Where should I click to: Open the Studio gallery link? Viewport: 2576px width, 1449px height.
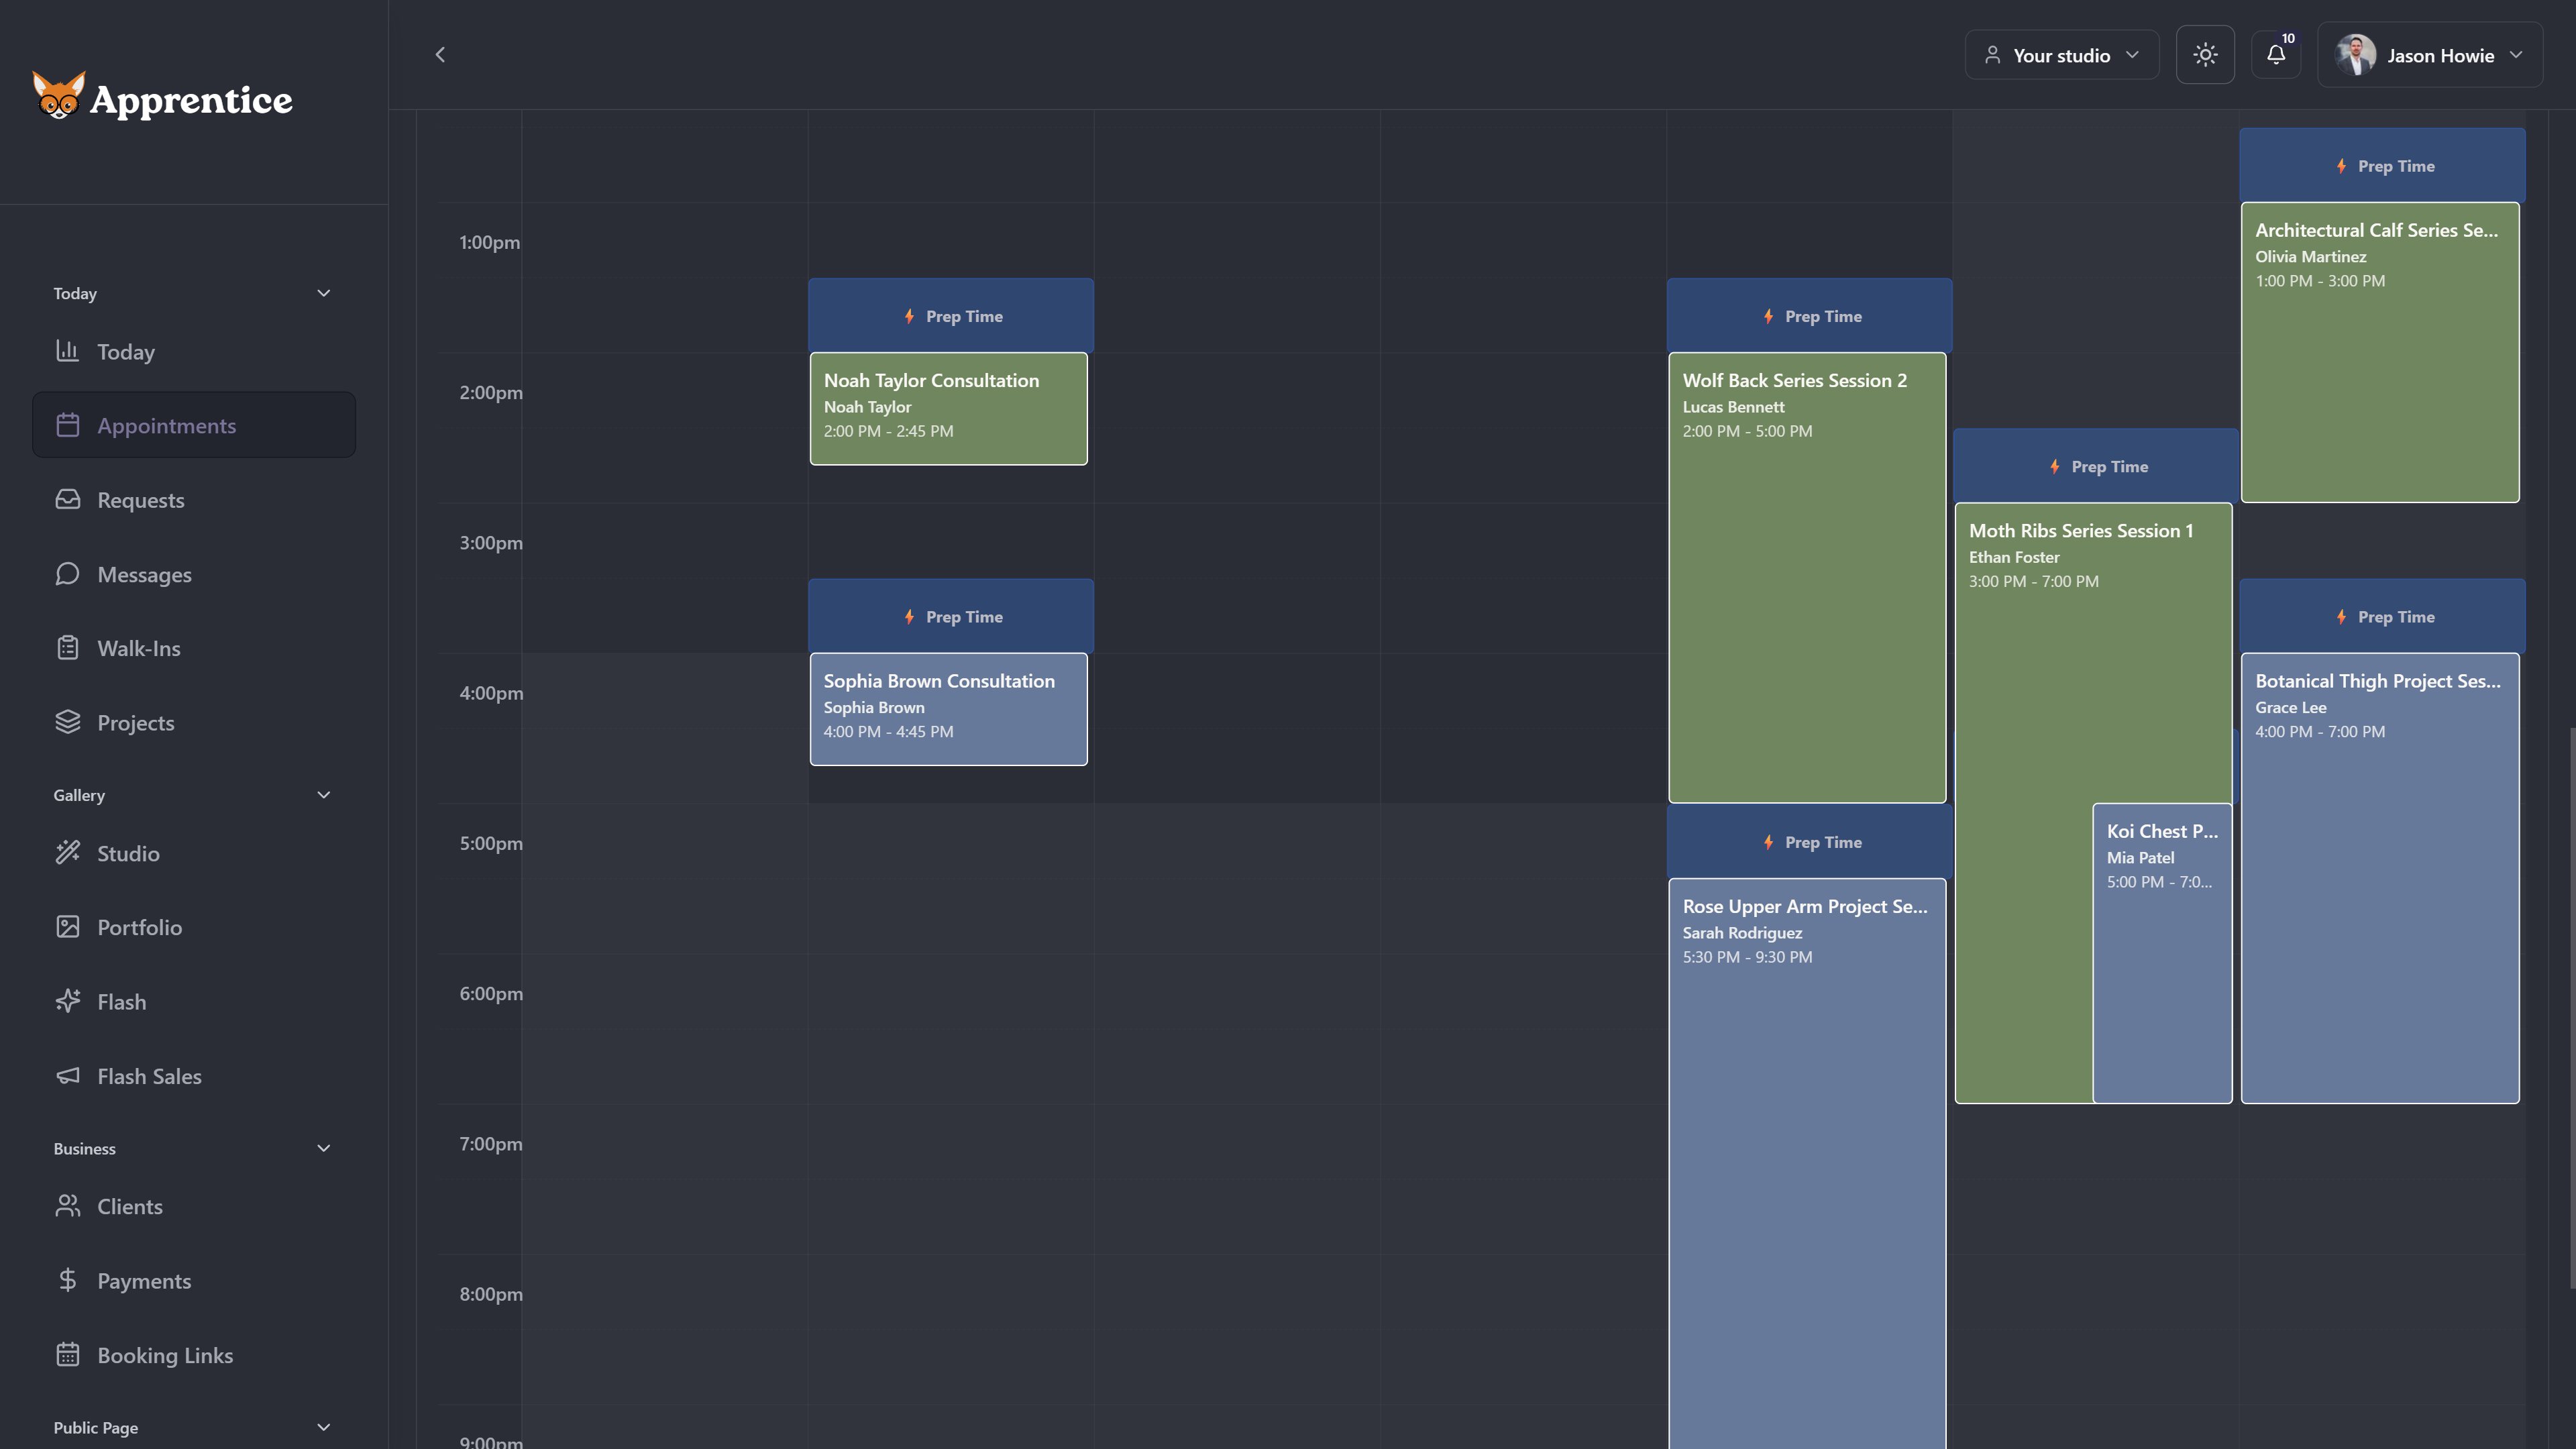(194, 853)
